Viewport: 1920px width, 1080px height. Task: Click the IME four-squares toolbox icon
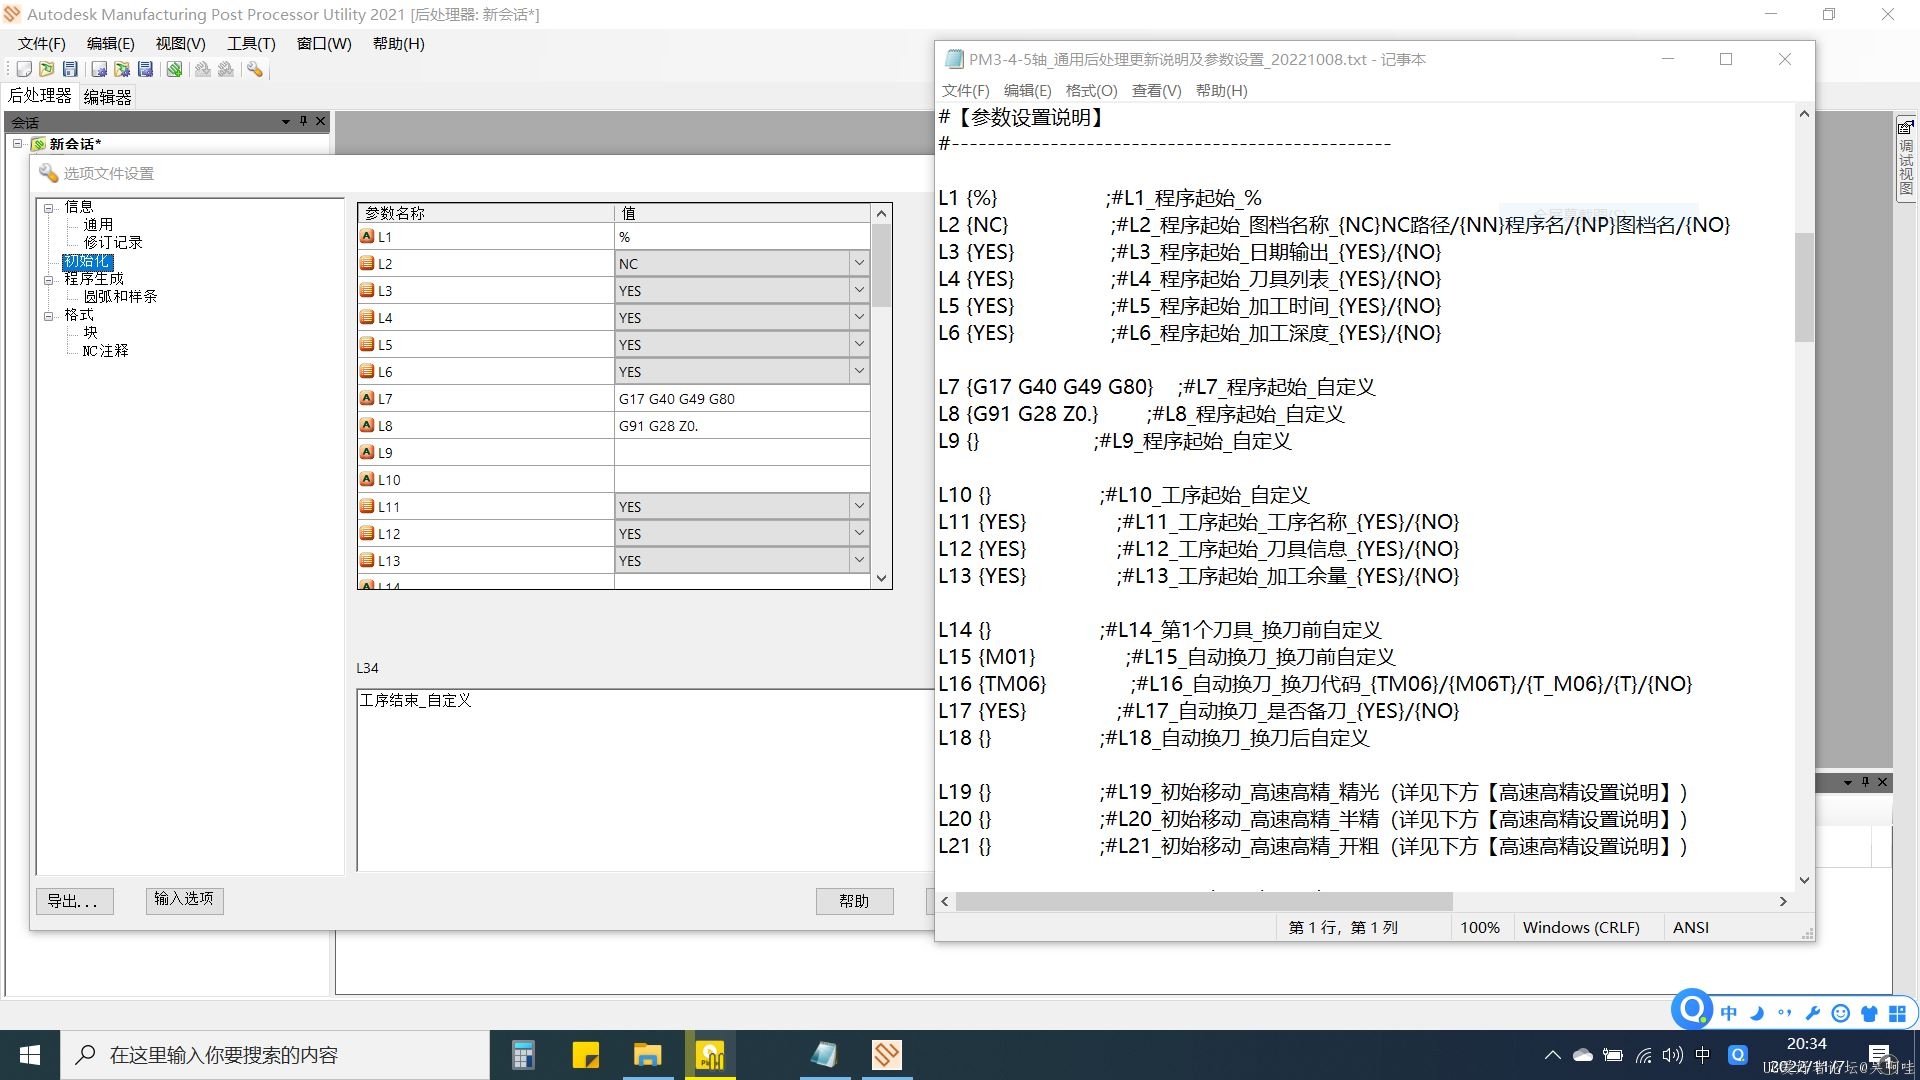point(1897,1013)
